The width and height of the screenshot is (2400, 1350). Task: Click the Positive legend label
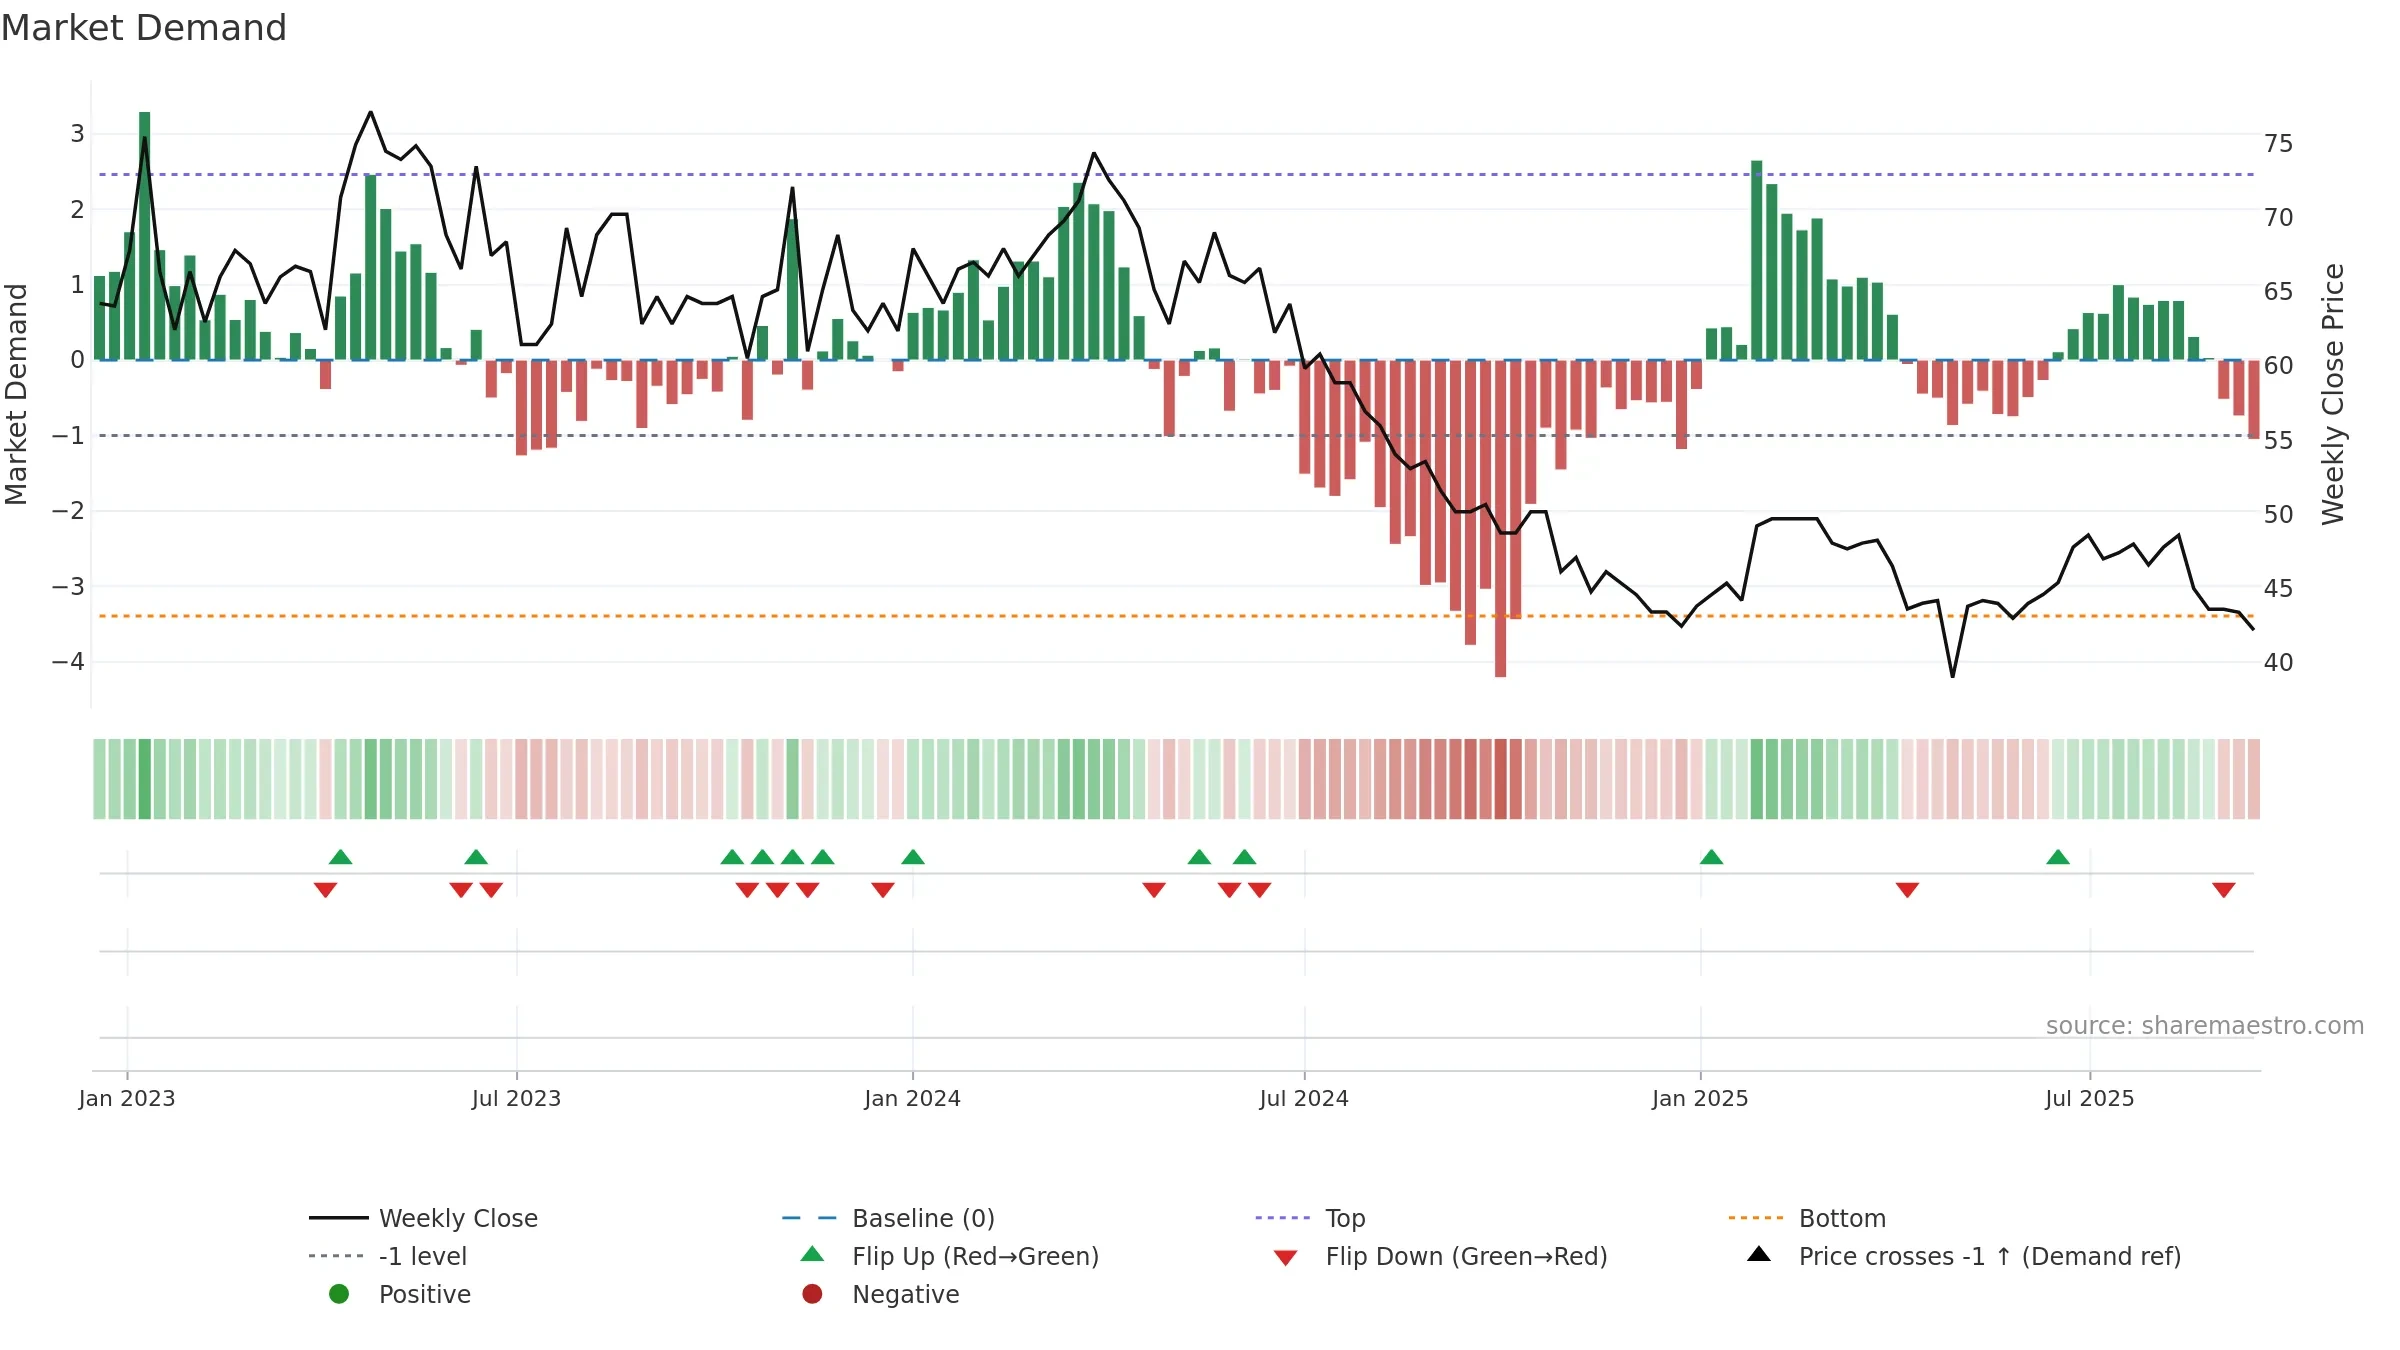pyautogui.click(x=424, y=1295)
